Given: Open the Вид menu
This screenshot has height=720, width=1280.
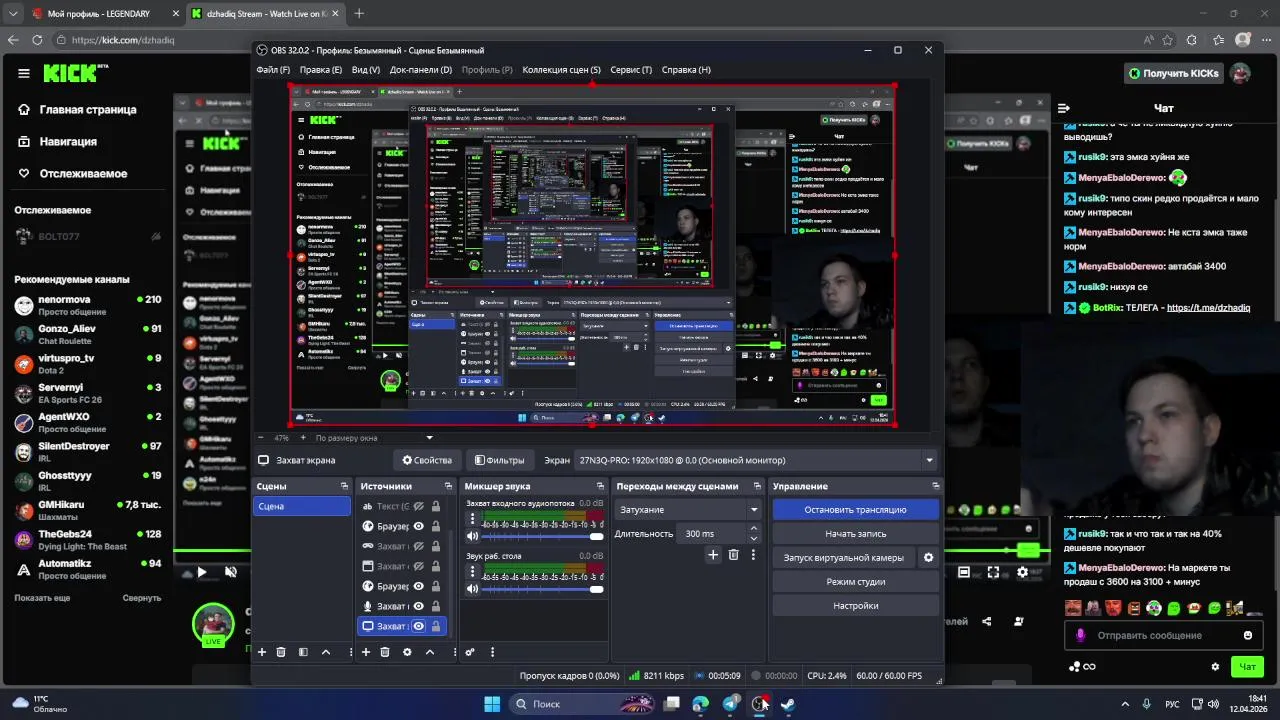Looking at the screenshot, I should (366, 70).
